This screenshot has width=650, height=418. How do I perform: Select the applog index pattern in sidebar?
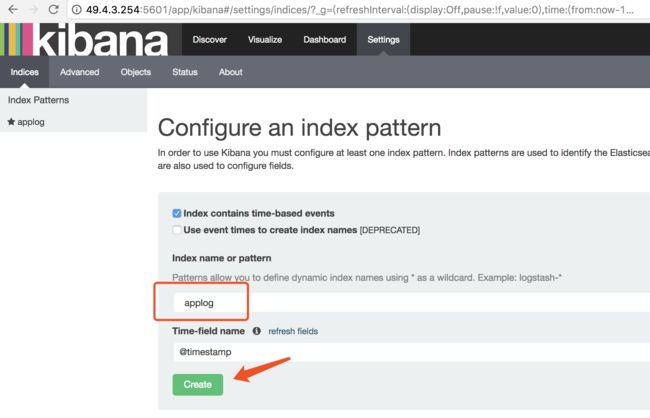(26, 122)
